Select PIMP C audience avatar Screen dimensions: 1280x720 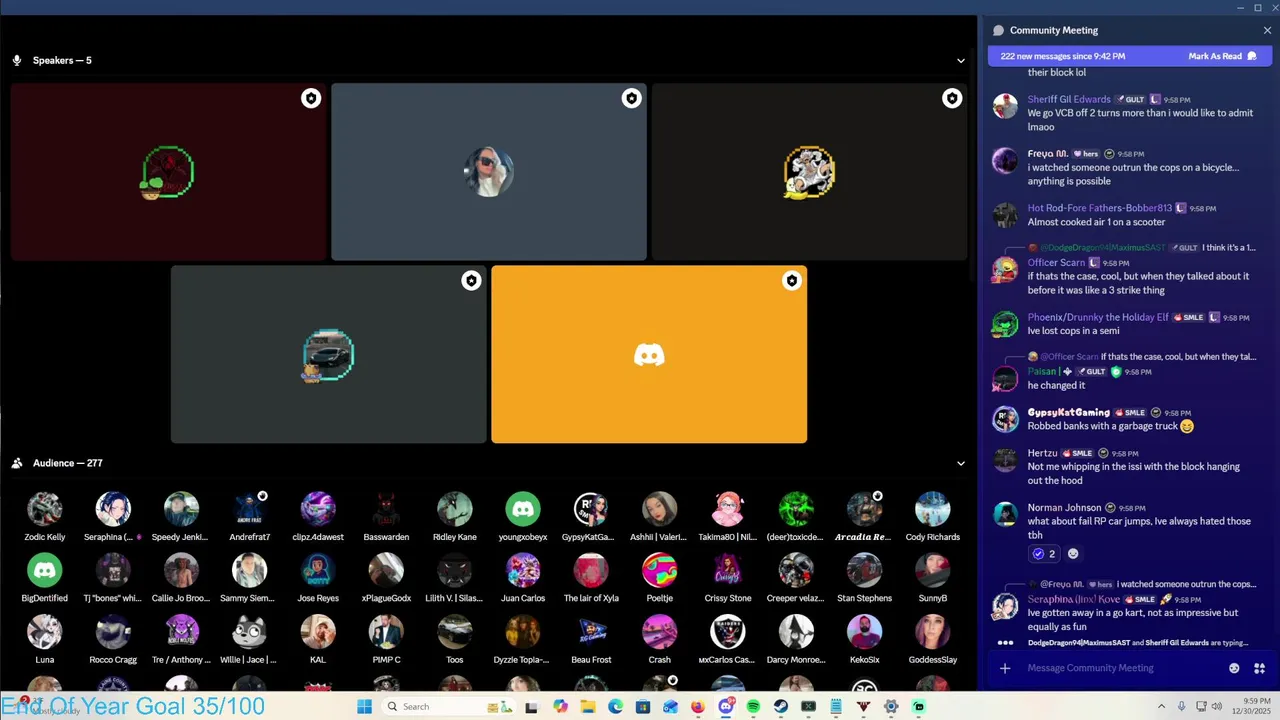pos(386,632)
